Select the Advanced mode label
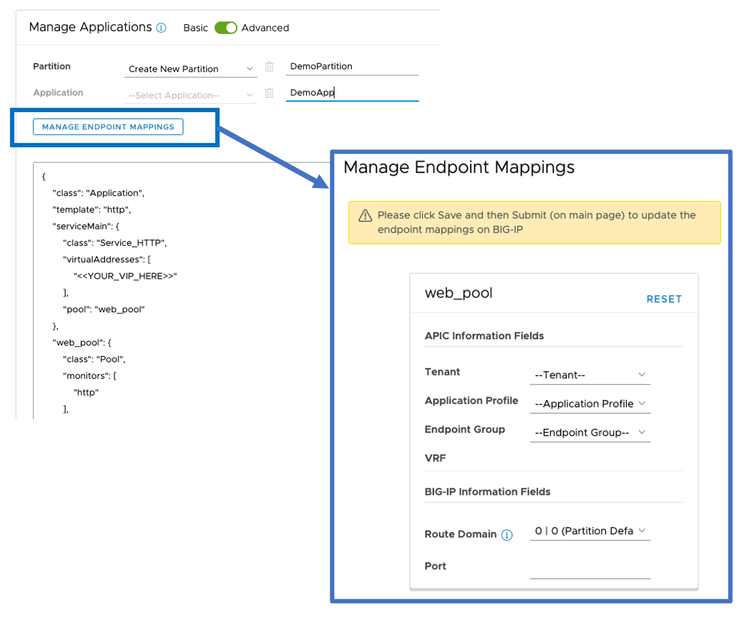This screenshot has height=621, width=750. coord(265,28)
